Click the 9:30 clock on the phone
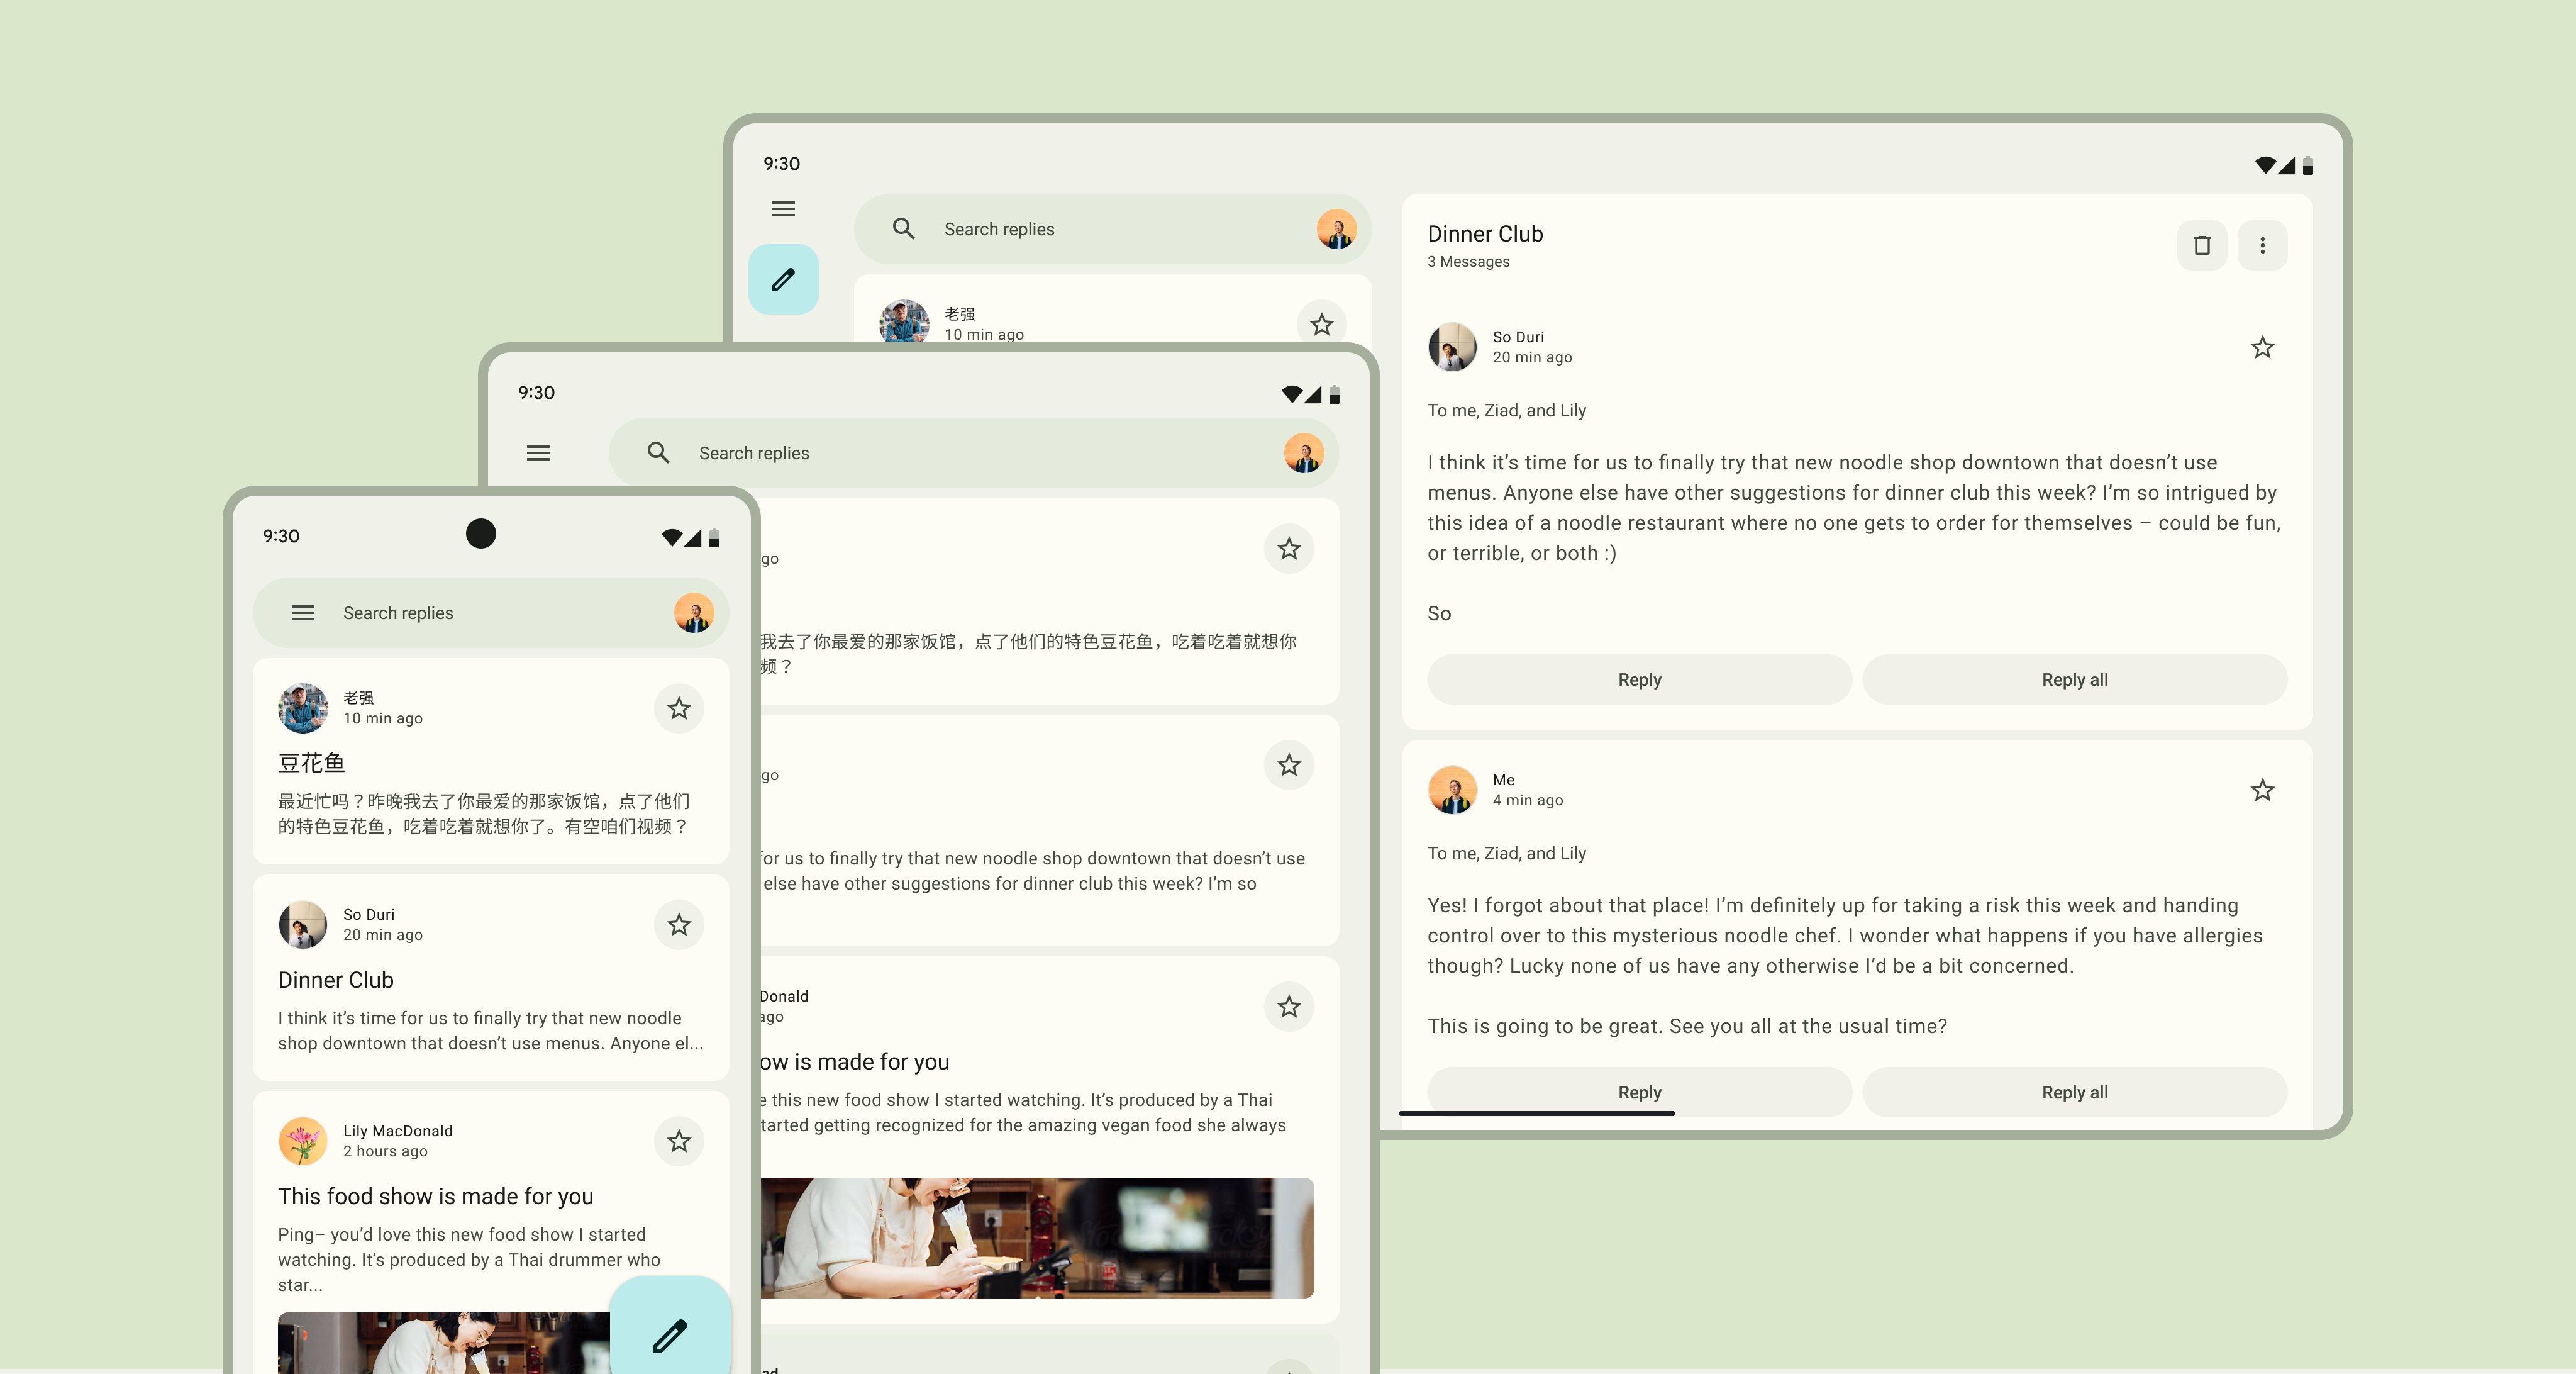 (281, 536)
